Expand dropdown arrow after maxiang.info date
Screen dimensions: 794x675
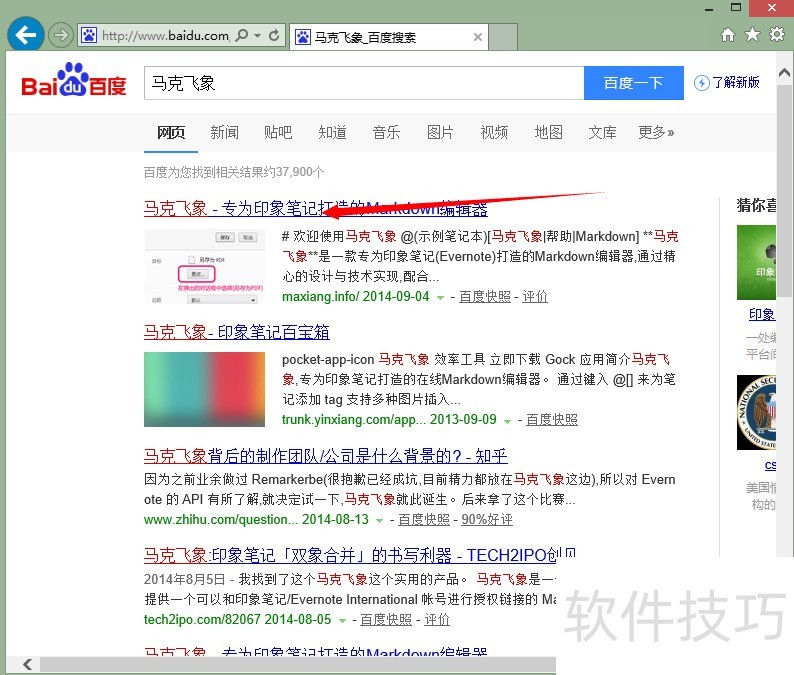tap(441, 297)
